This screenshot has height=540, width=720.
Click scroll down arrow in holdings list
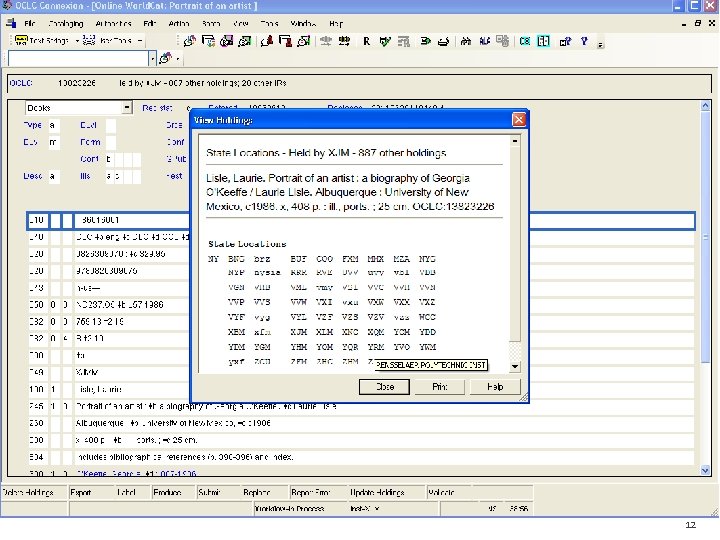pyautogui.click(x=515, y=365)
